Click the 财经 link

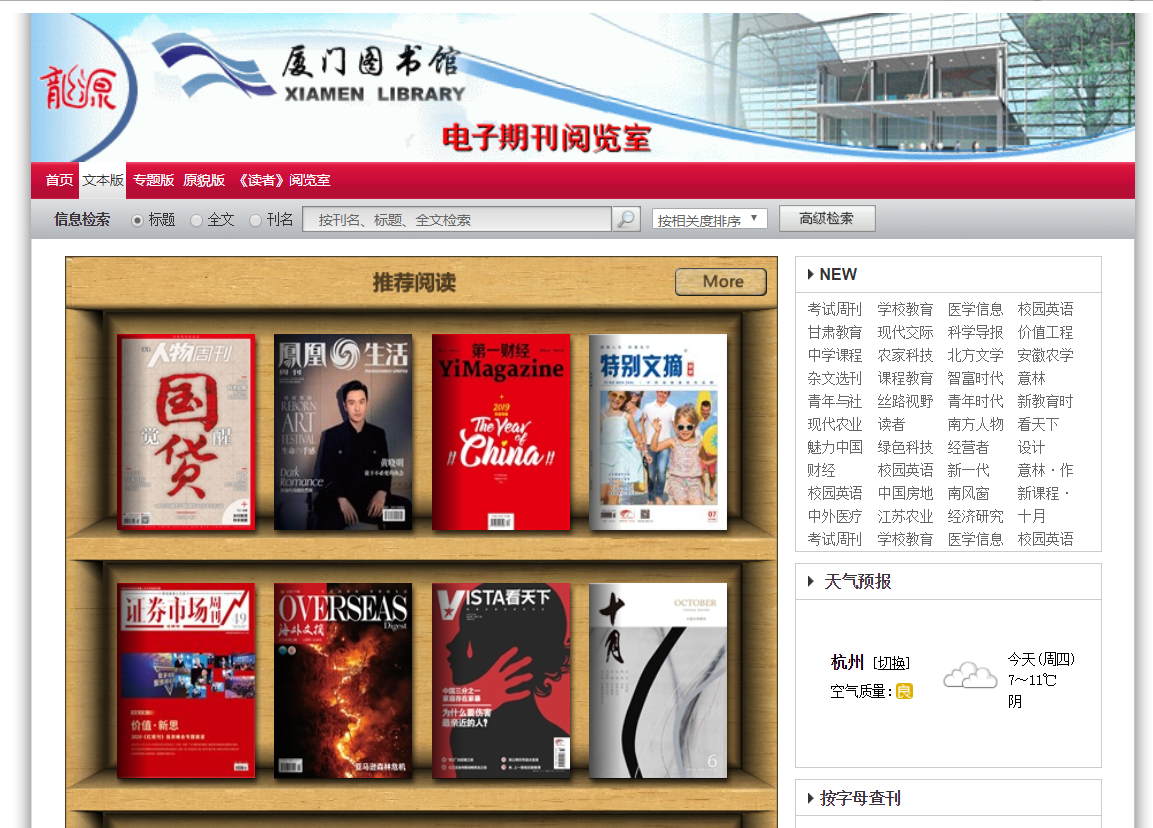821,471
